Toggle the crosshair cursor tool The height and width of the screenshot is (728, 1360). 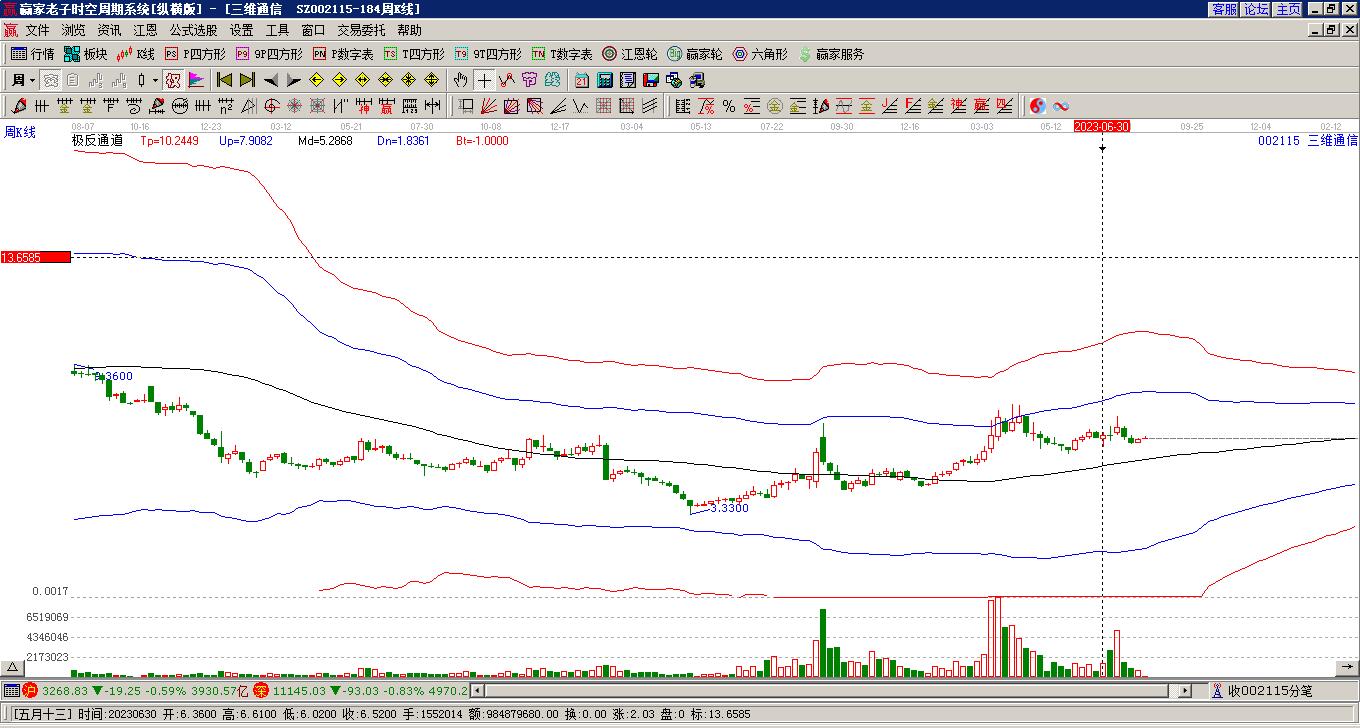[484, 80]
